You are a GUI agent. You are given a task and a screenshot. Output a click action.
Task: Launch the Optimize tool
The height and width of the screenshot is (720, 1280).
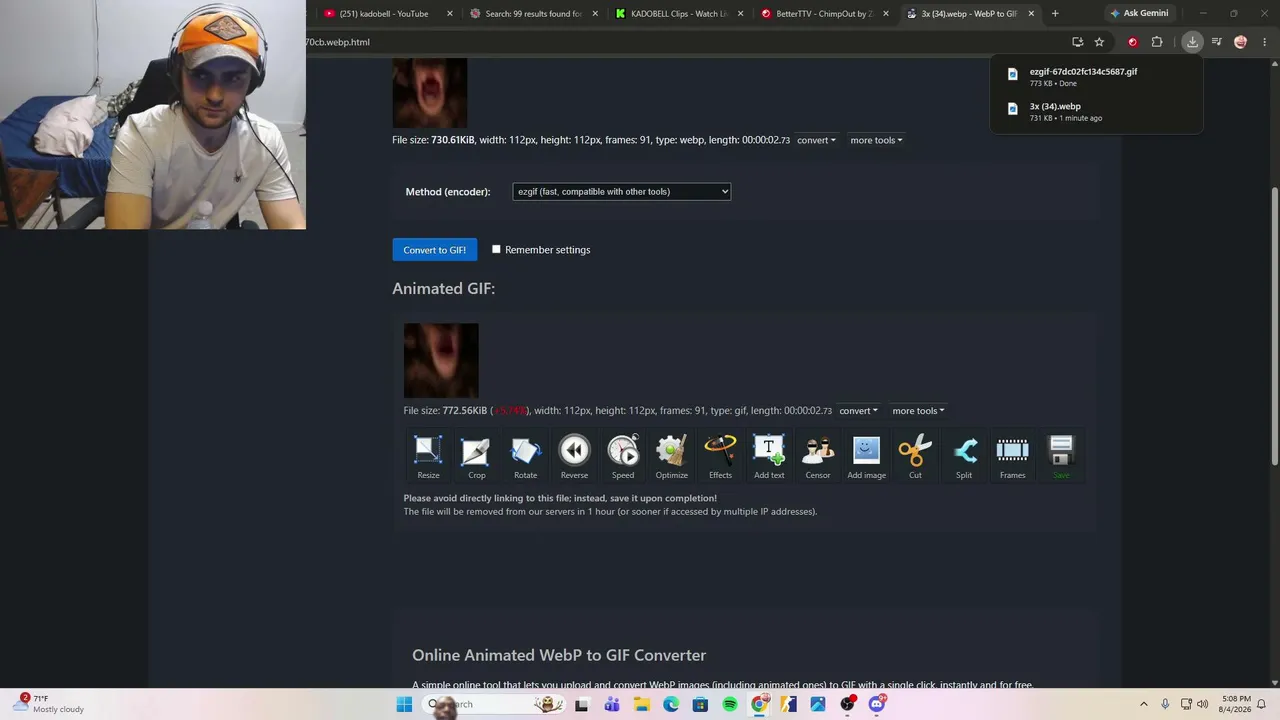(671, 458)
